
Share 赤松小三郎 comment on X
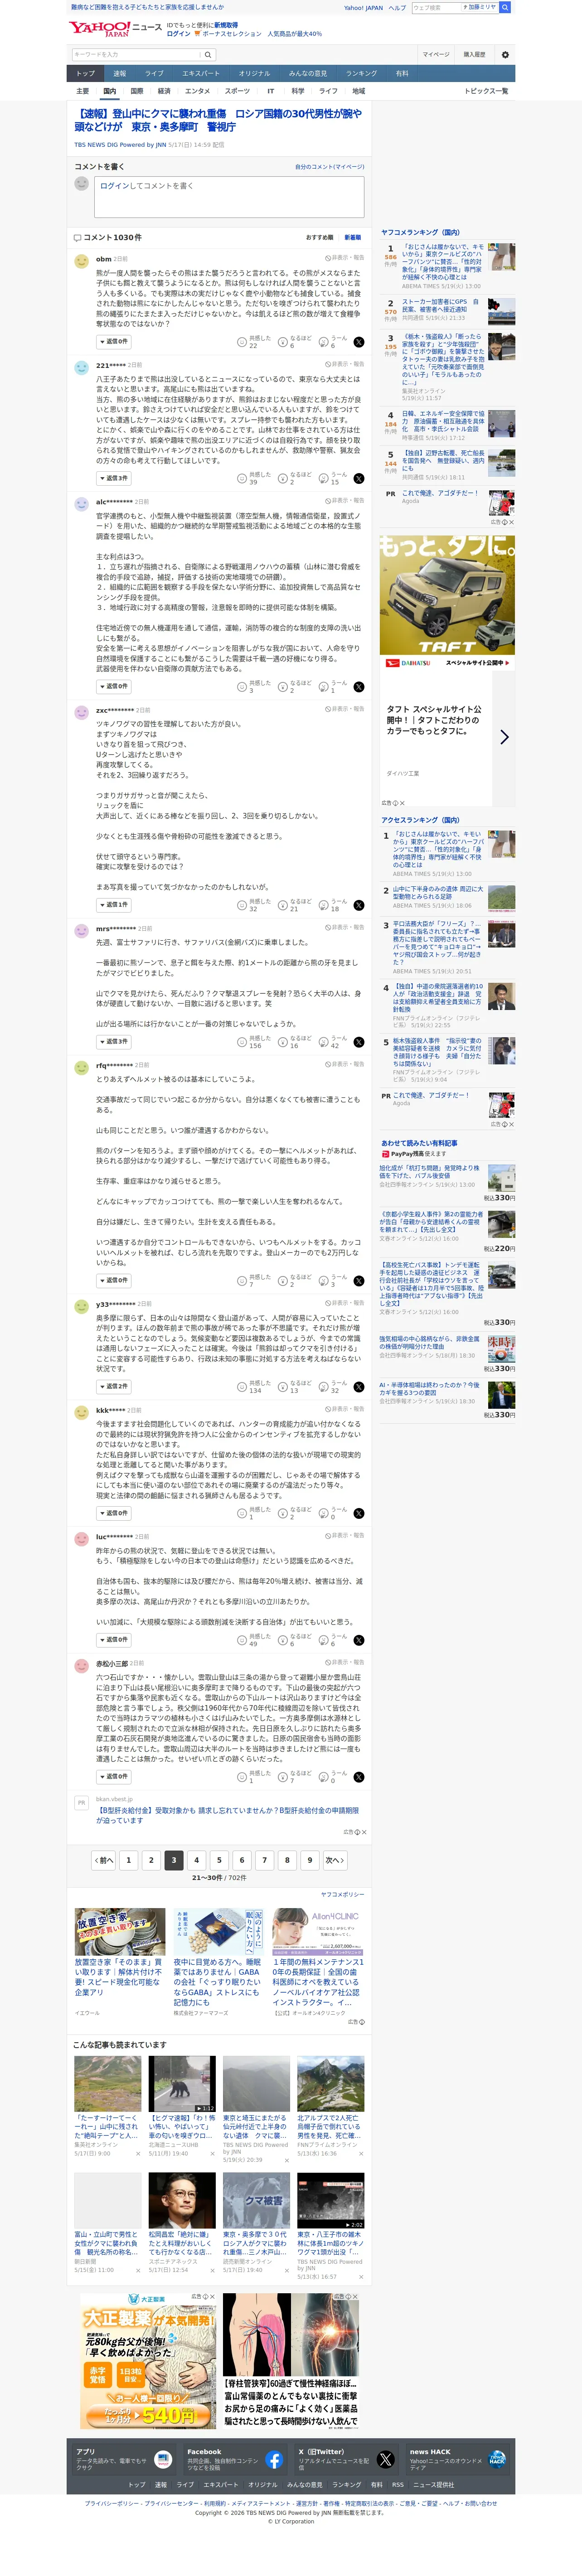tap(359, 1777)
